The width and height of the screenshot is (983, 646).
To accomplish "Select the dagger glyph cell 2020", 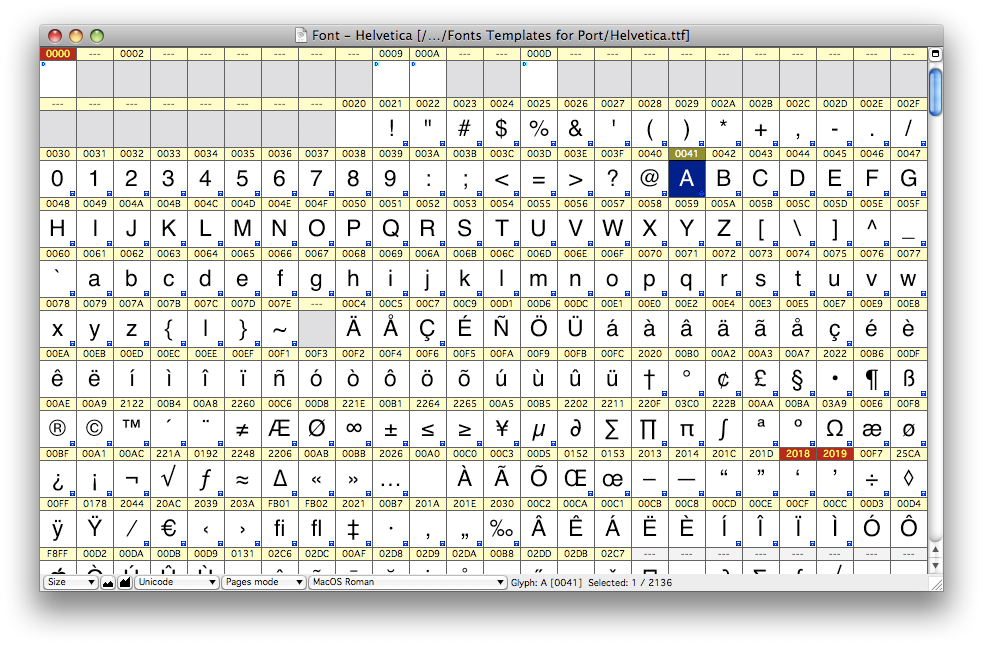I will coord(649,378).
